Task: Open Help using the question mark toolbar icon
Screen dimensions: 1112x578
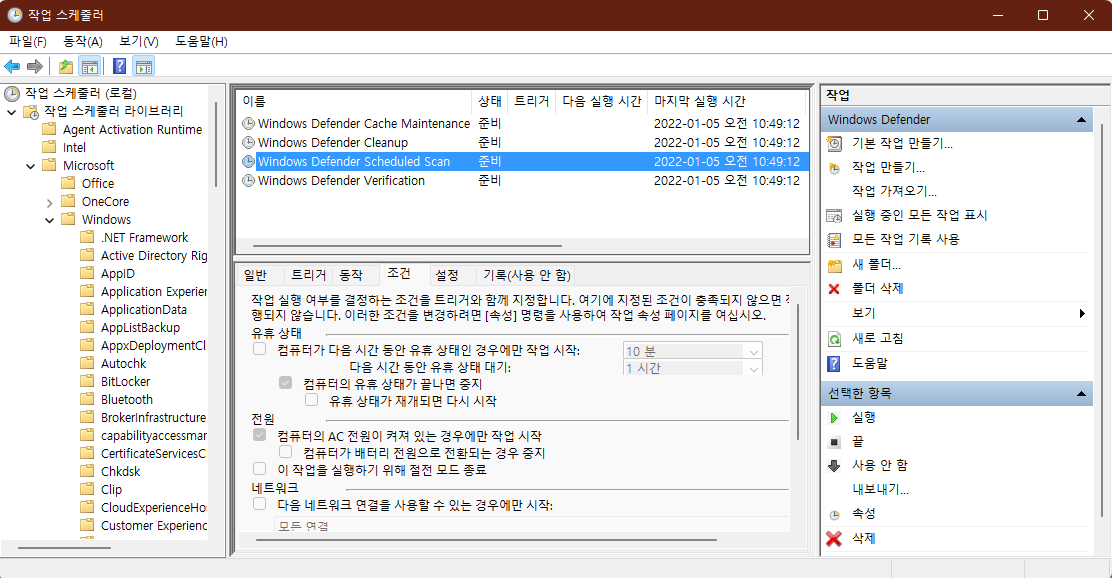Action: pos(118,67)
